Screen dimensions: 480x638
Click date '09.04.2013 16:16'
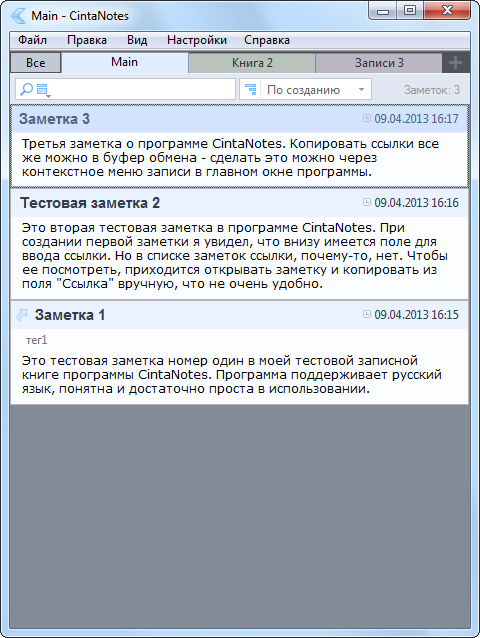pyautogui.click(x=416, y=202)
